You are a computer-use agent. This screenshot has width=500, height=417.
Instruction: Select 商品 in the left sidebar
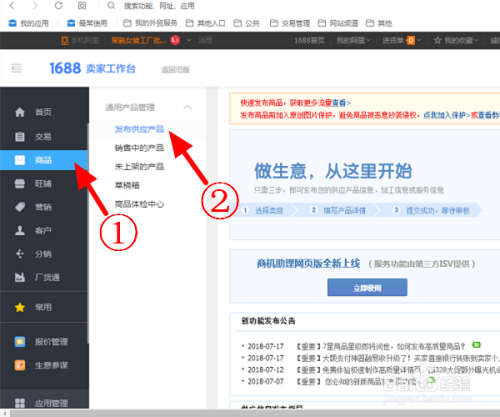[x=44, y=160]
